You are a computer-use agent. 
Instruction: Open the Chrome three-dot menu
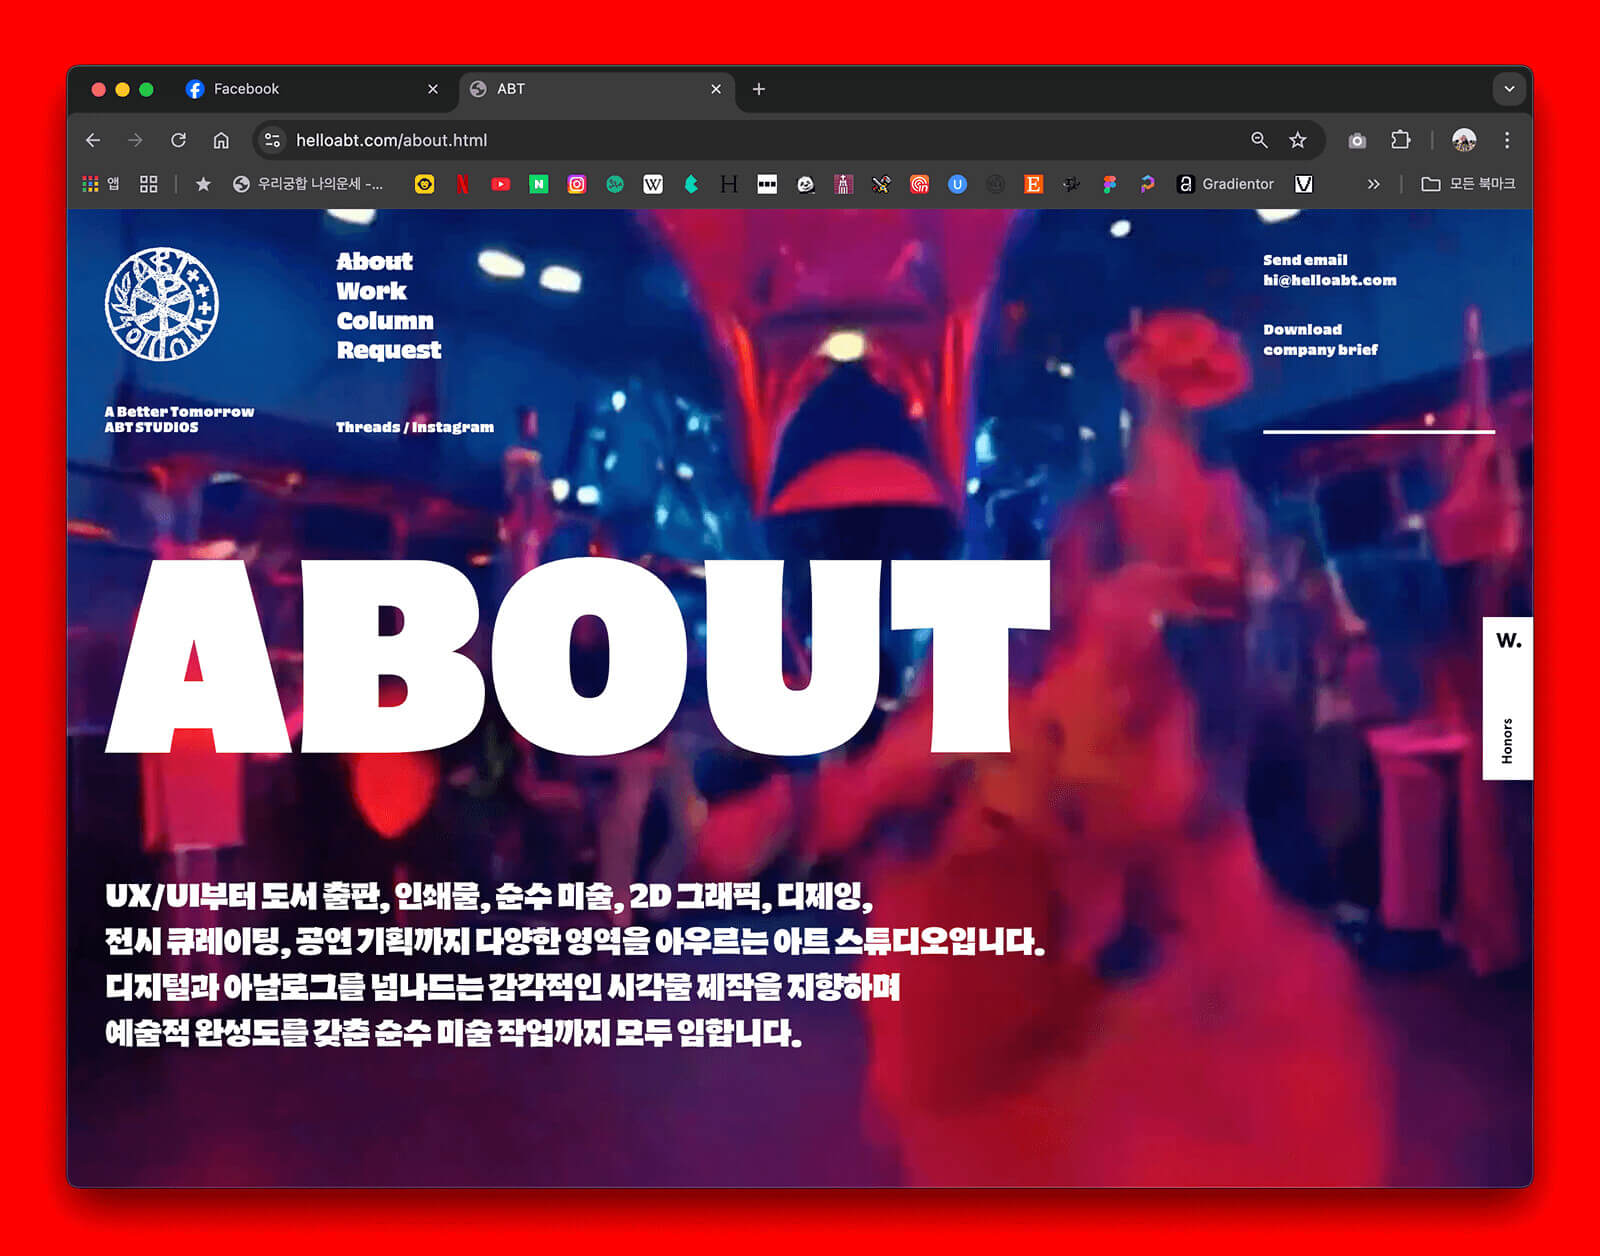click(x=1507, y=140)
